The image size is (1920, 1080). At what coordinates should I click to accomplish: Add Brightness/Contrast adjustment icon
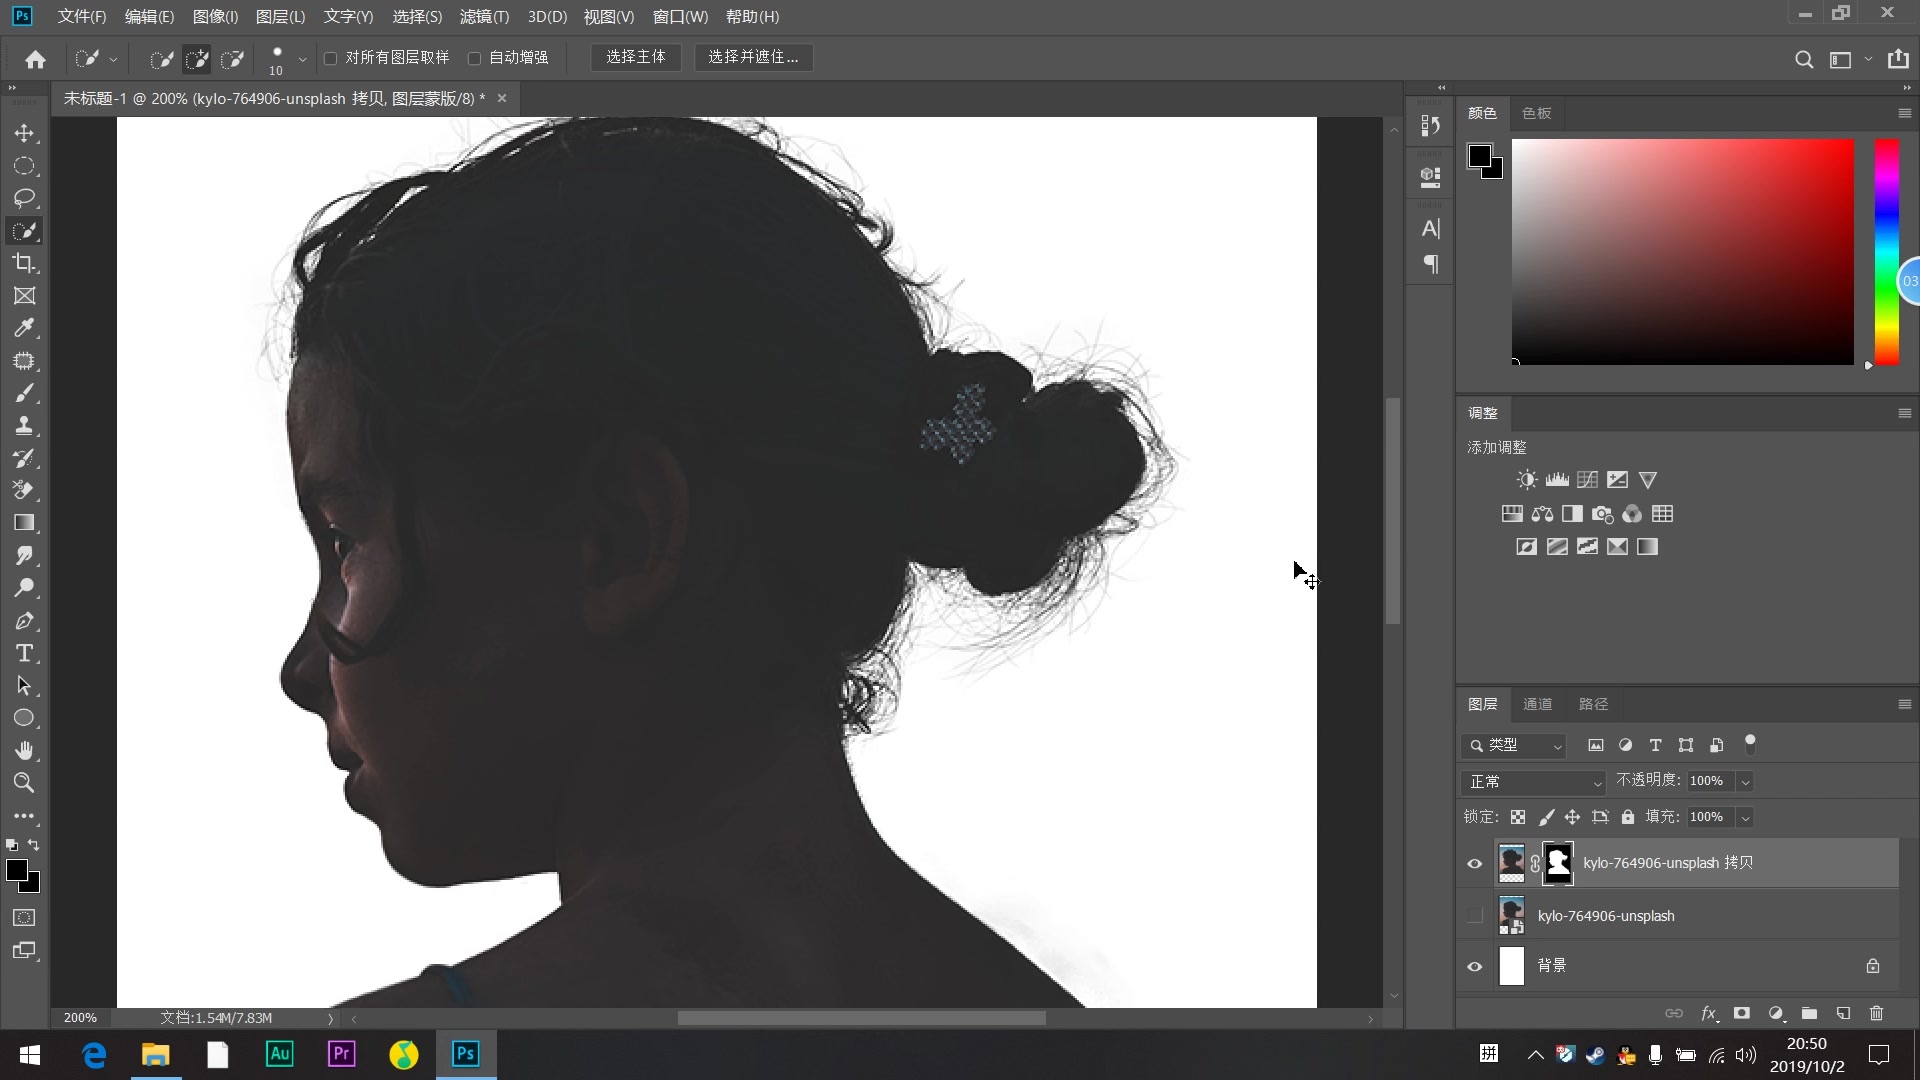(x=1526, y=480)
